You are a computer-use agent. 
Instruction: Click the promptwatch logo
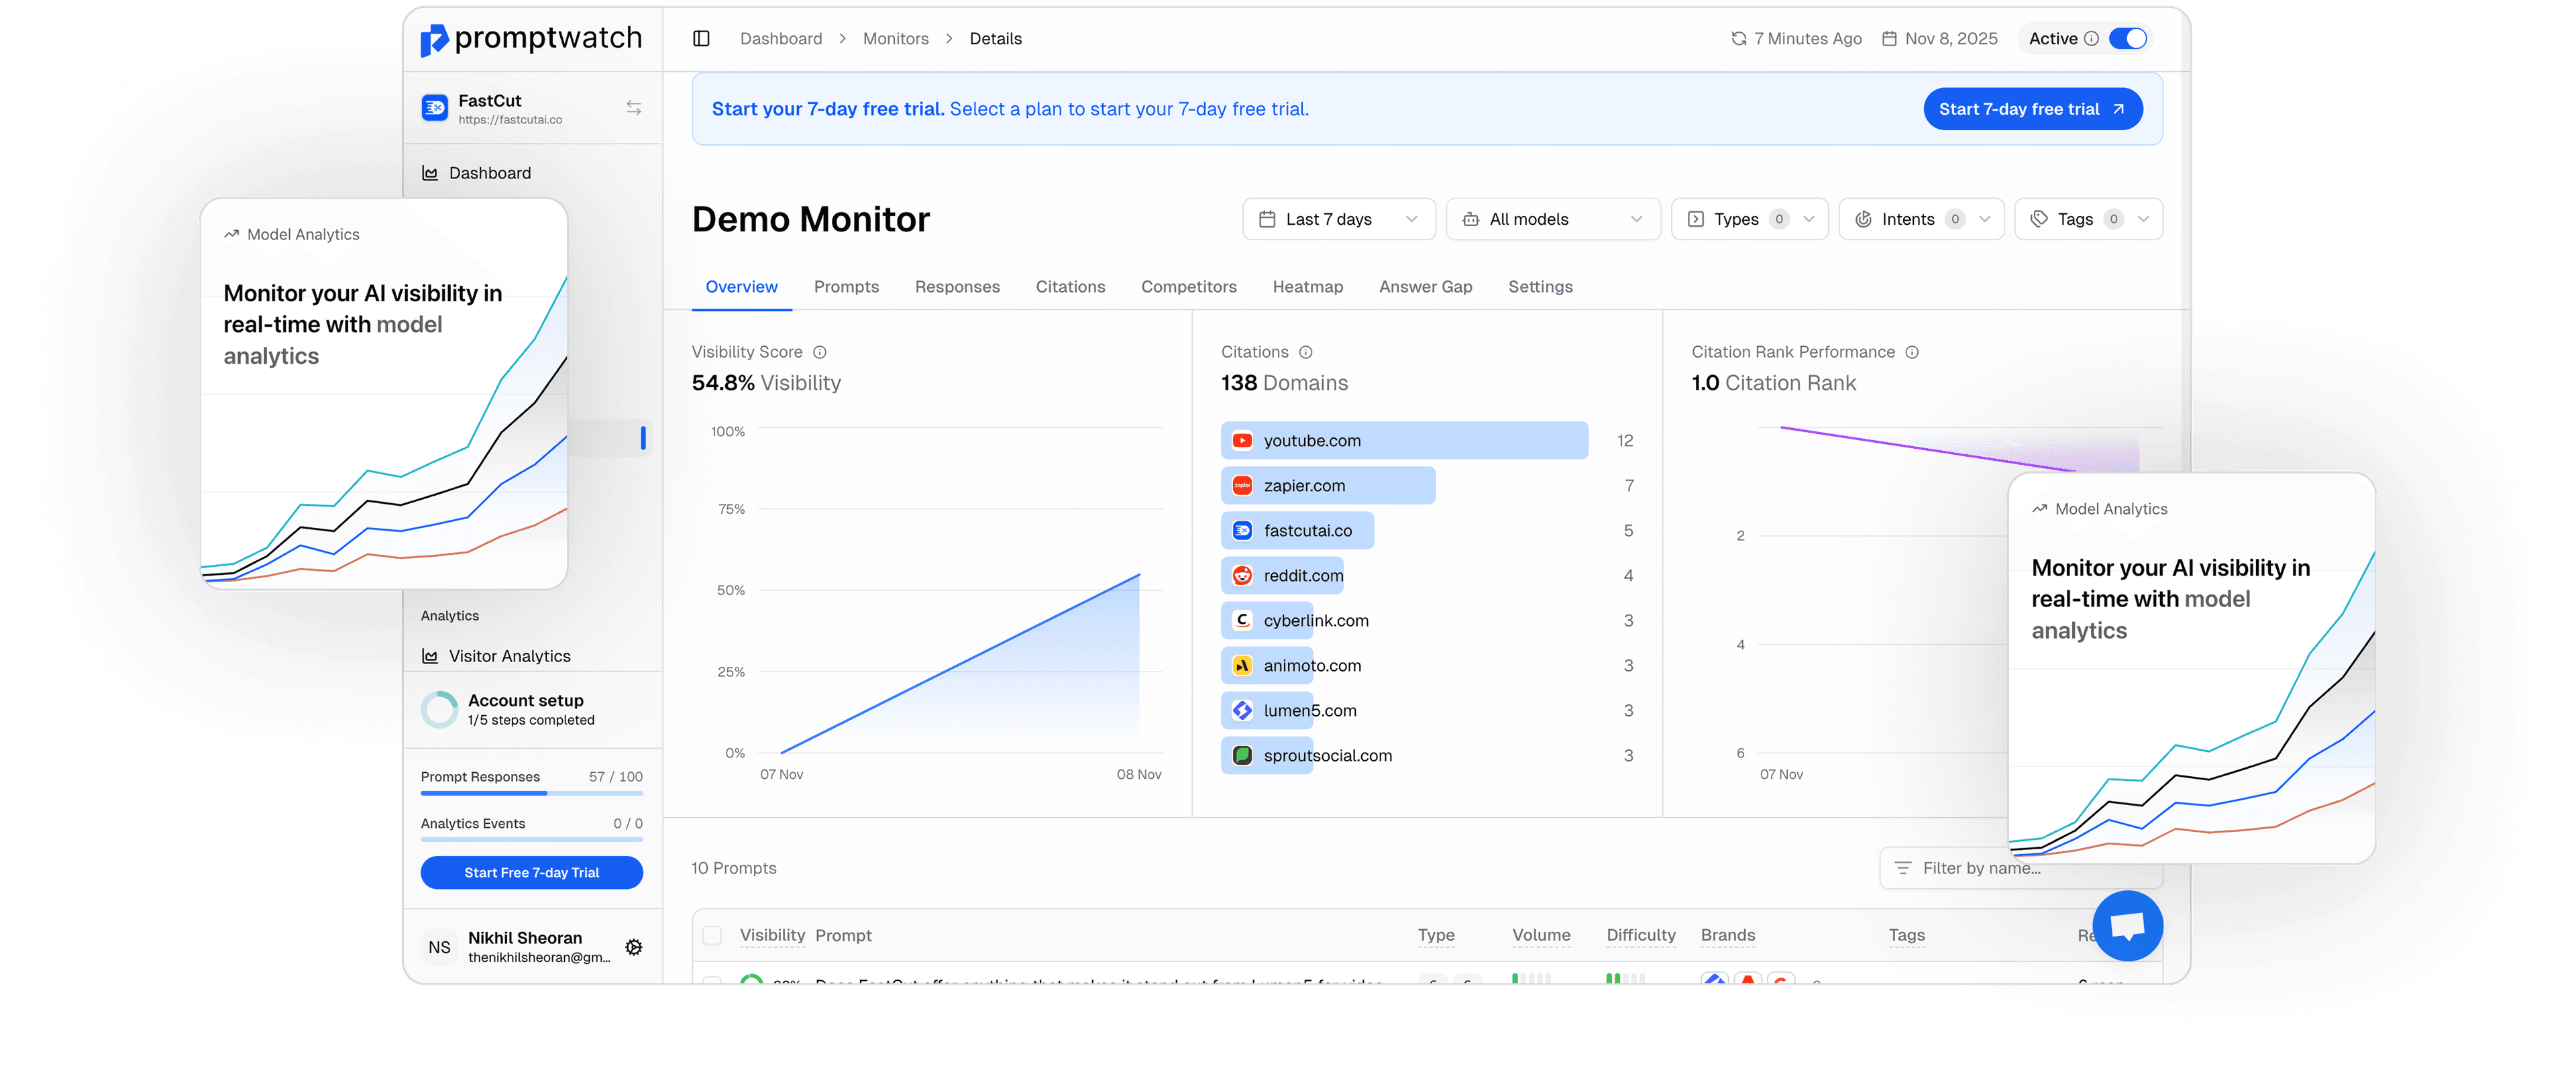[531, 39]
